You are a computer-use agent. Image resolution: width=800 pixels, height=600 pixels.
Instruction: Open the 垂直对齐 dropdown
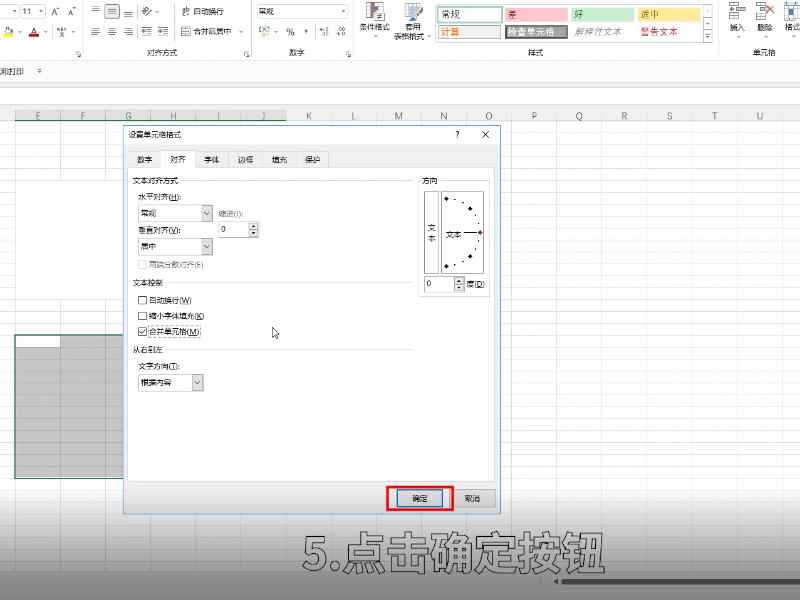click(205, 247)
